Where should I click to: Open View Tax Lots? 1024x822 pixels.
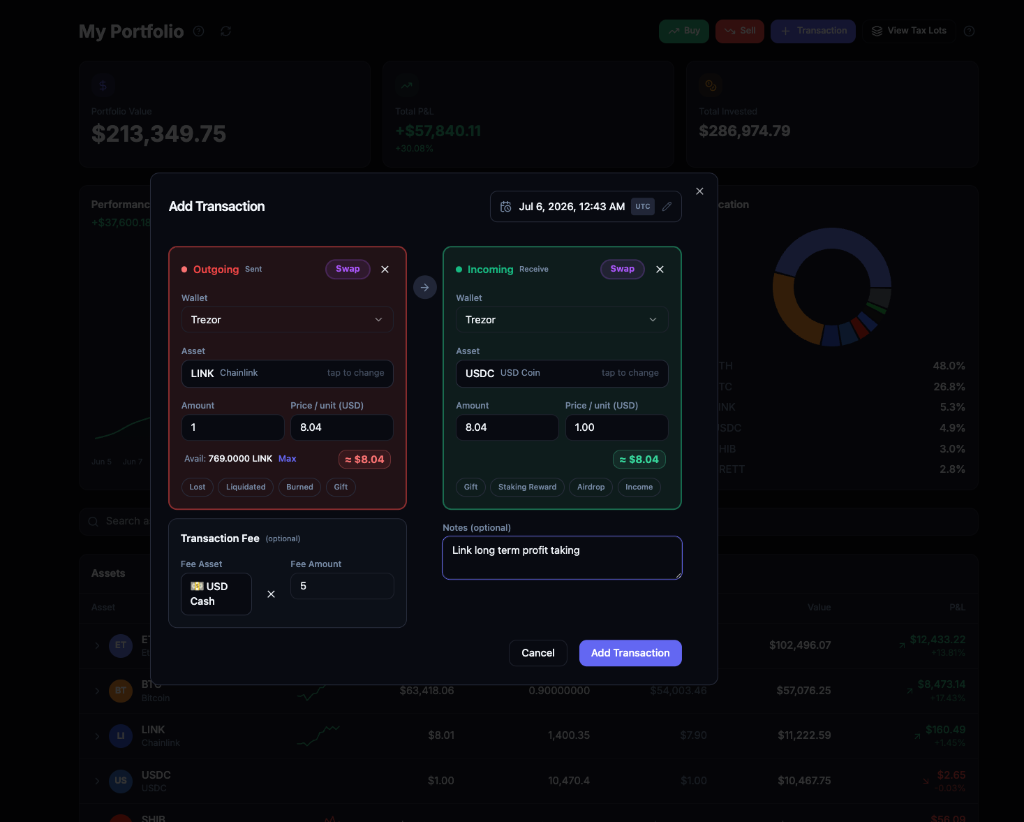(909, 31)
